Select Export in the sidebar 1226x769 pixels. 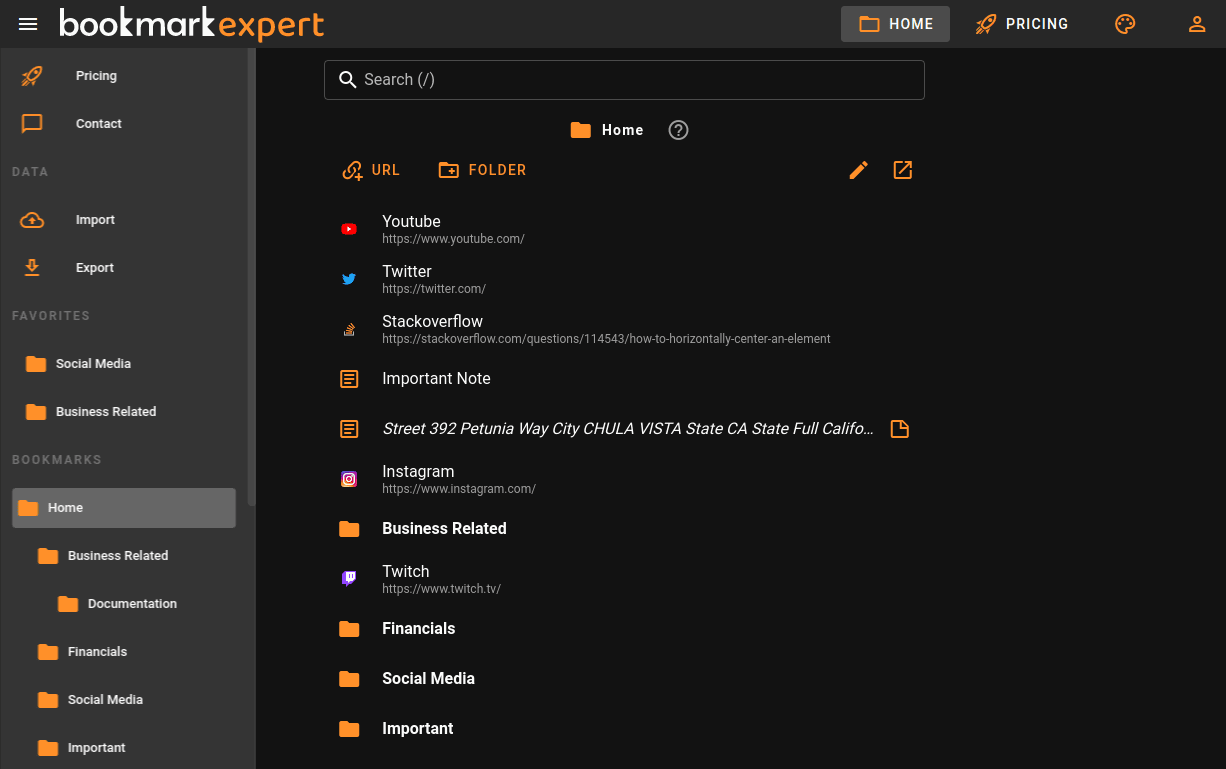pos(95,268)
